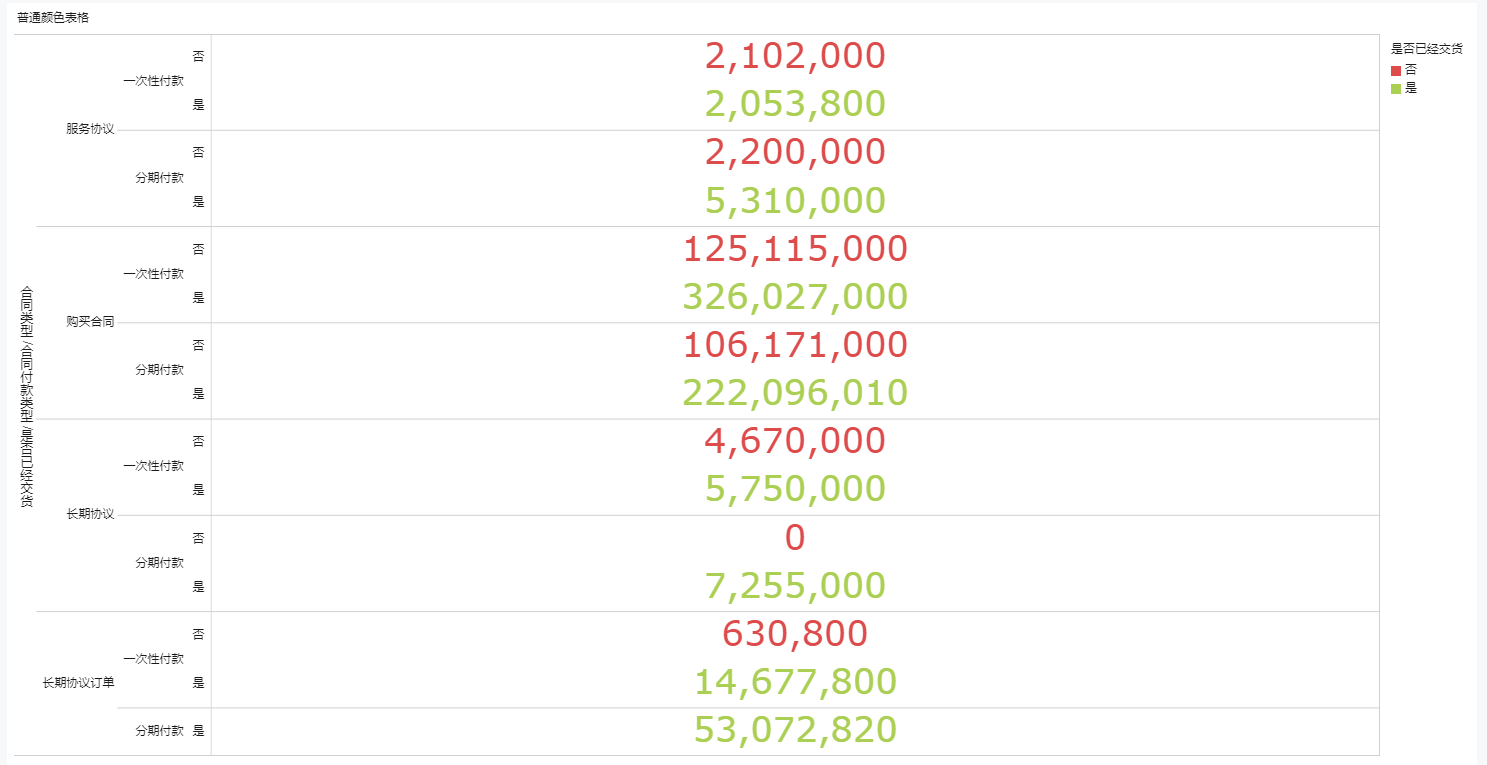Click the value 2,102,000

[x=795, y=56]
